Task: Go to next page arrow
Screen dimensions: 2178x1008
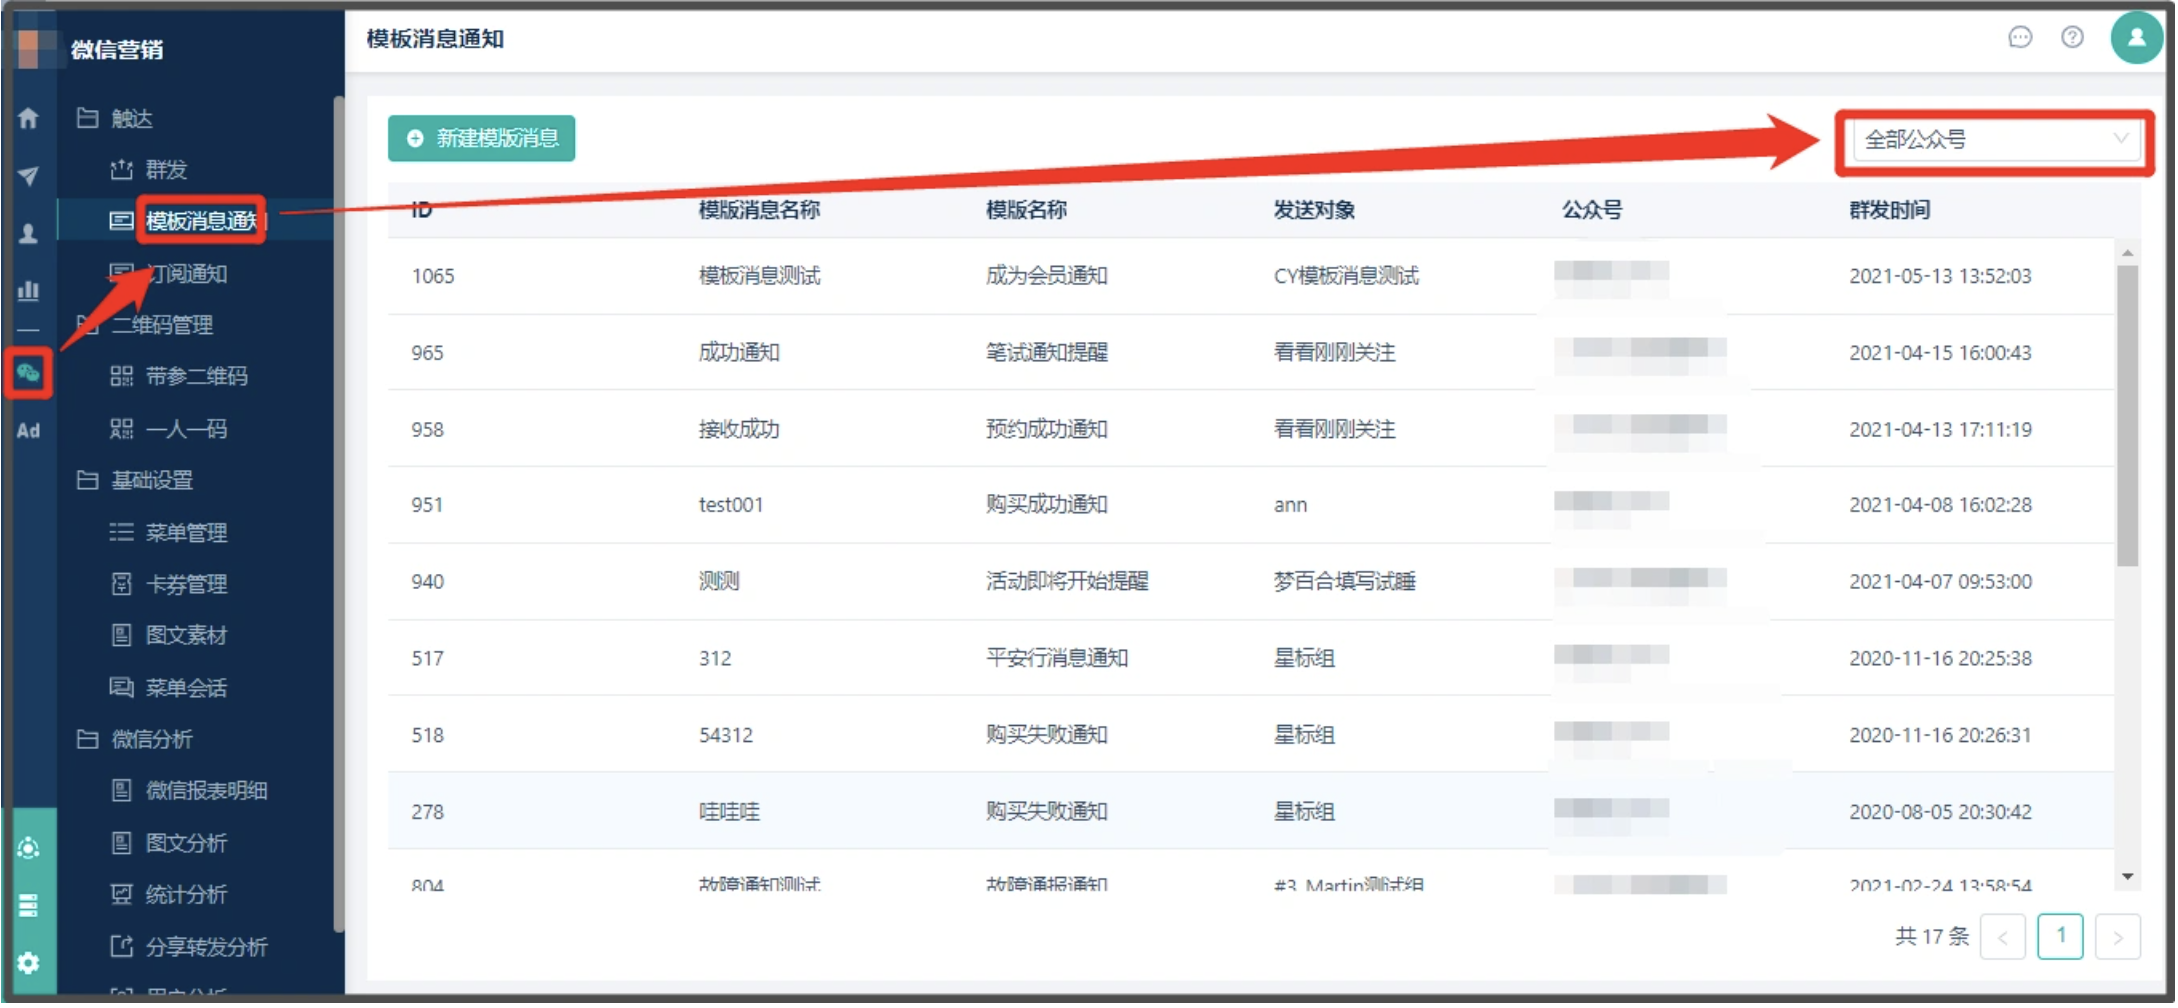Action: click(2117, 937)
